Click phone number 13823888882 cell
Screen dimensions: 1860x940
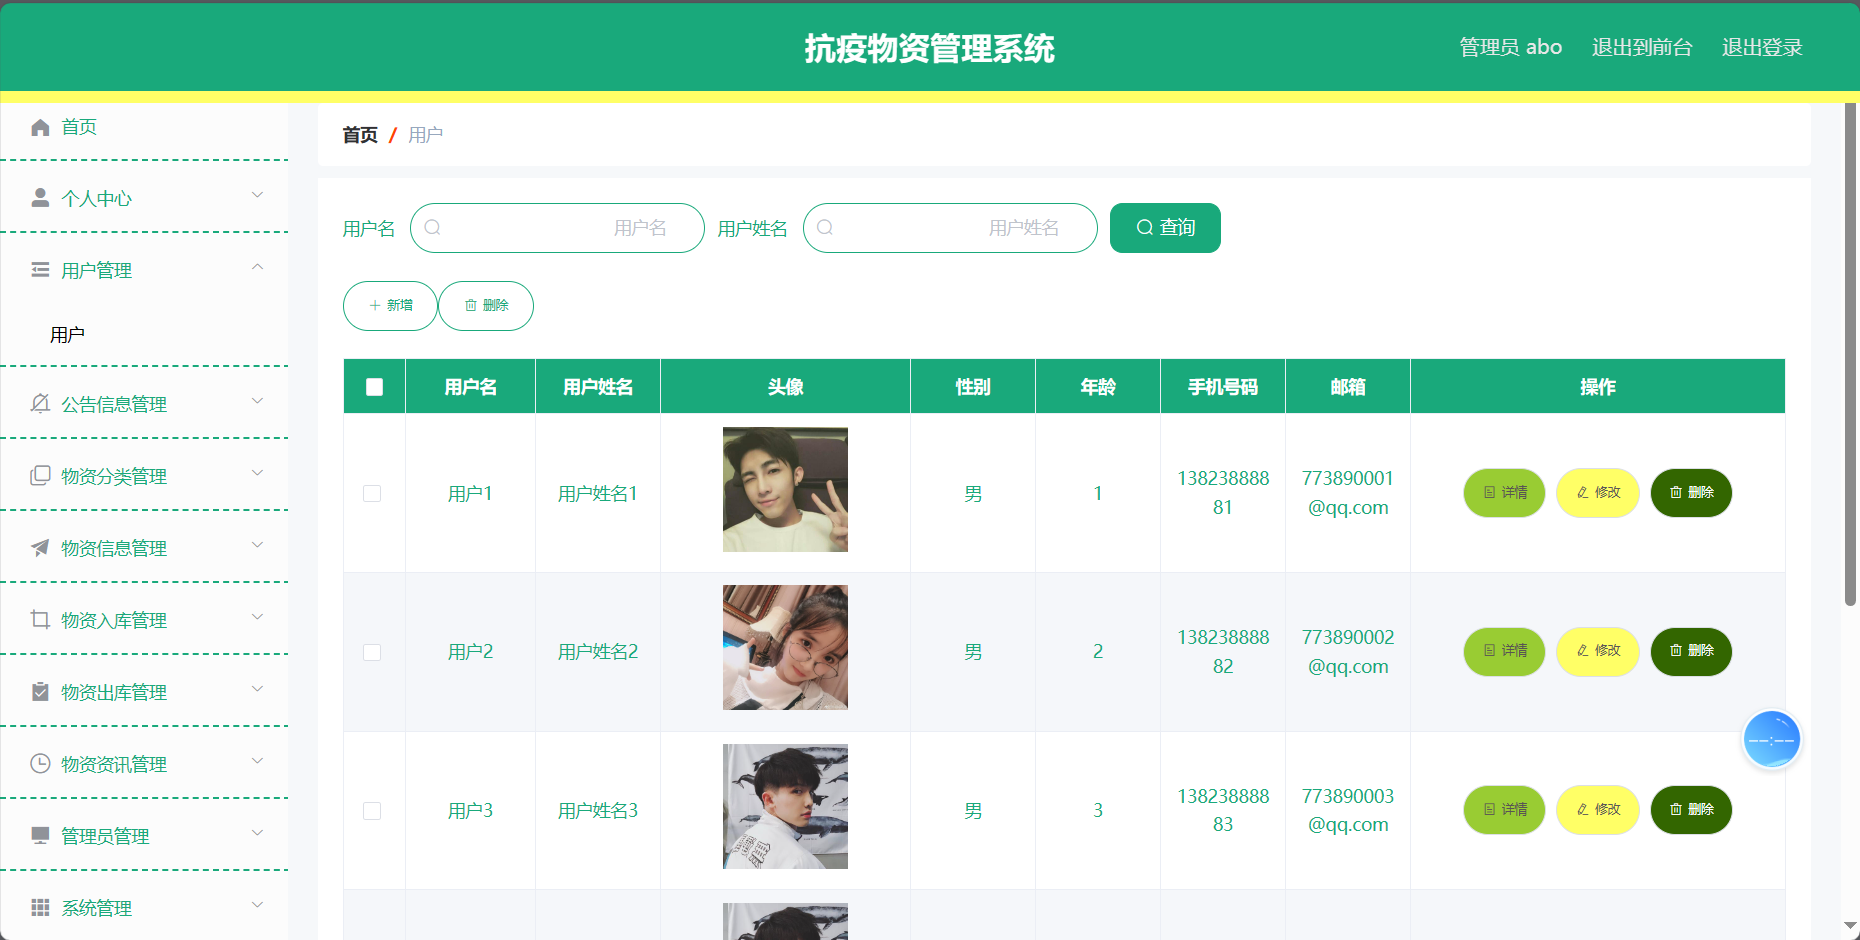(x=1223, y=652)
